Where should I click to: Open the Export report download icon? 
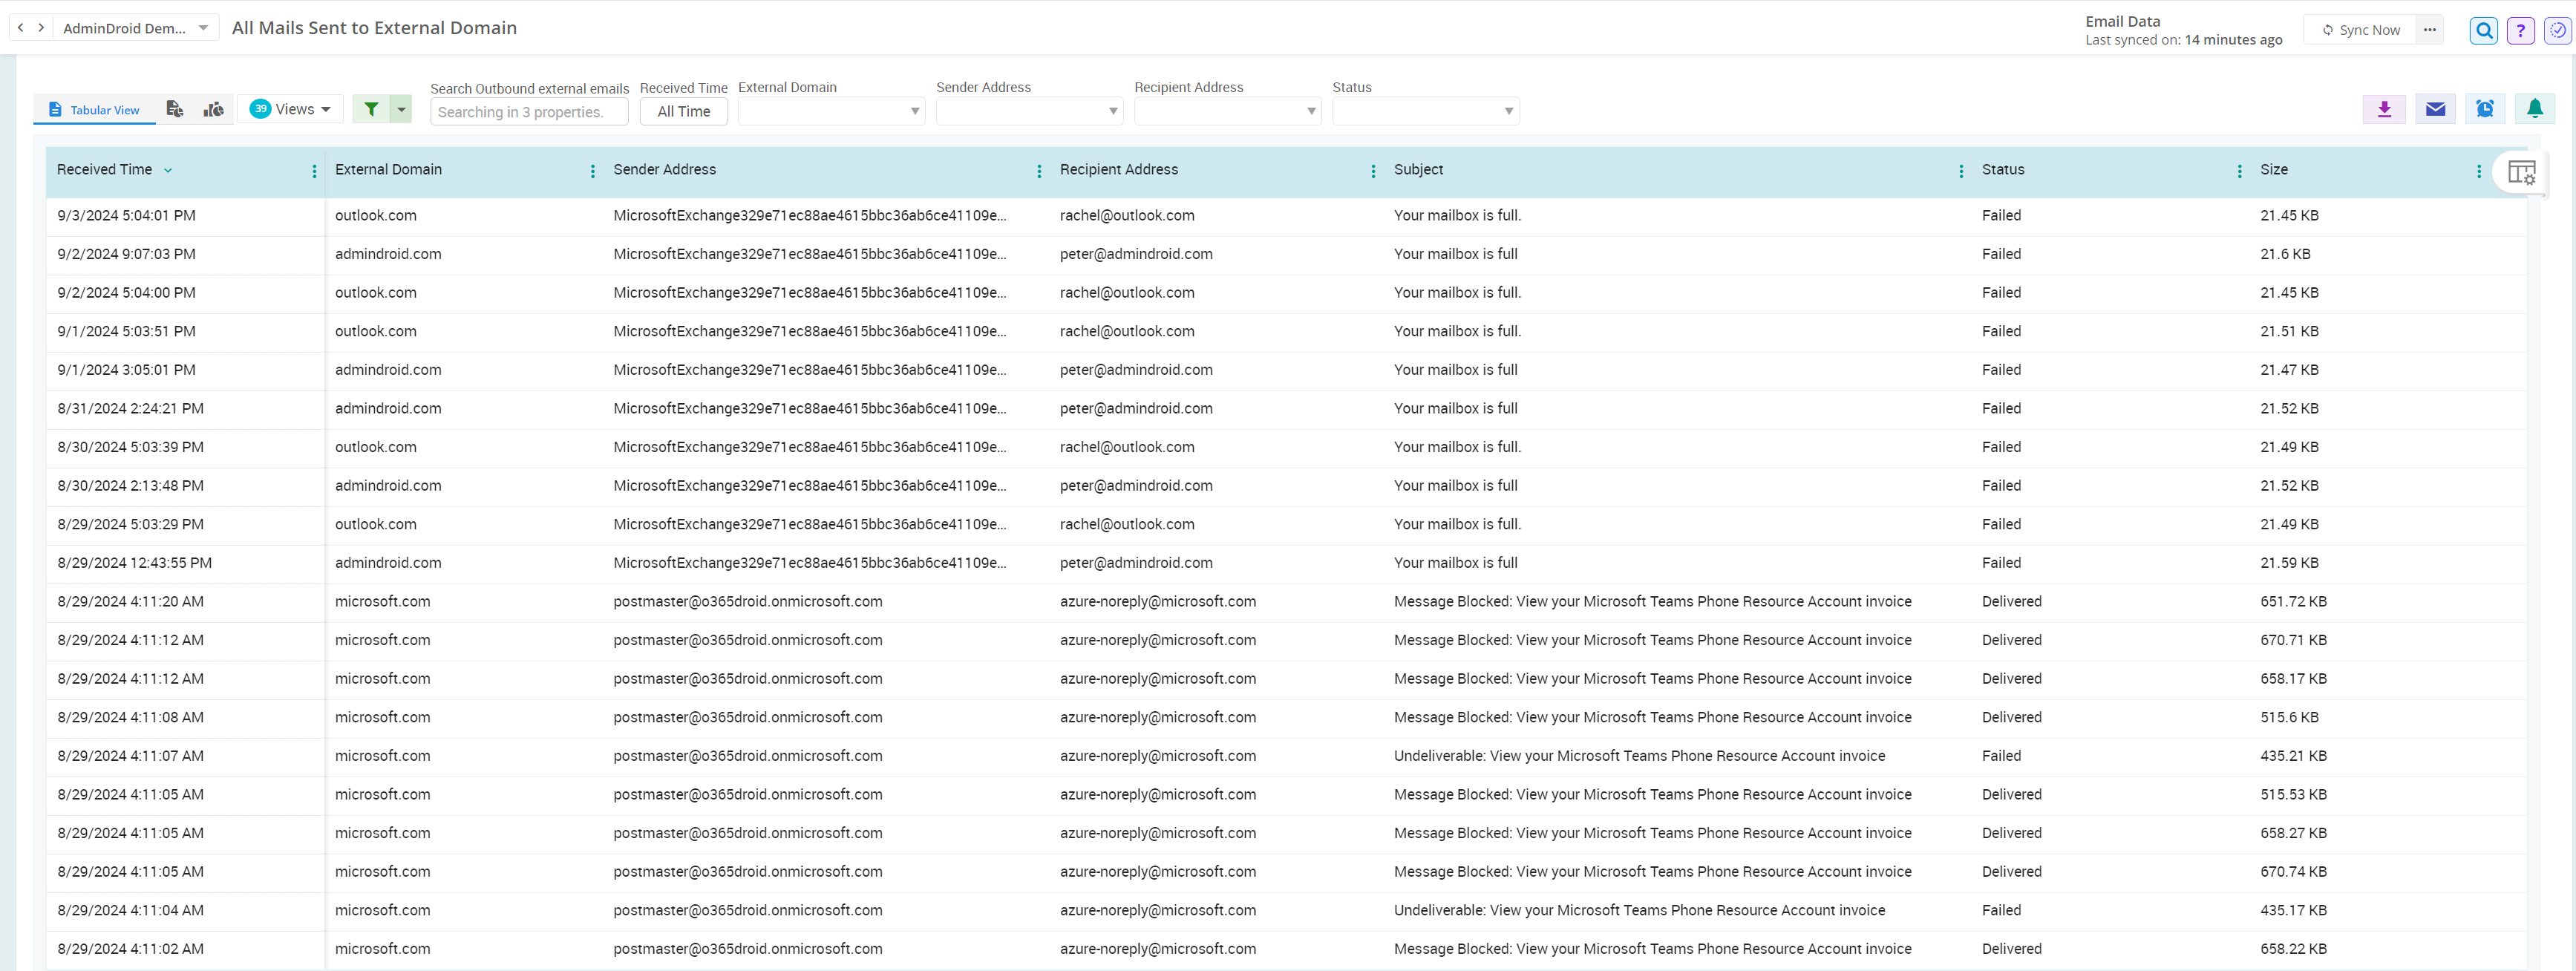[2384, 109]
